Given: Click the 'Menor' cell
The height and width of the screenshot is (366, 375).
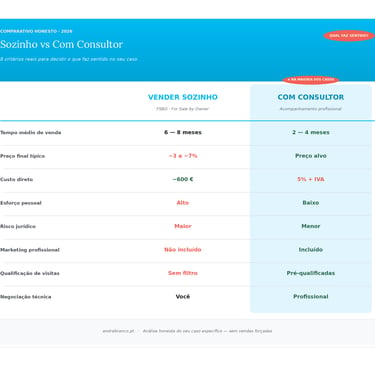Looking at the screenshot, I should point(311,226).
